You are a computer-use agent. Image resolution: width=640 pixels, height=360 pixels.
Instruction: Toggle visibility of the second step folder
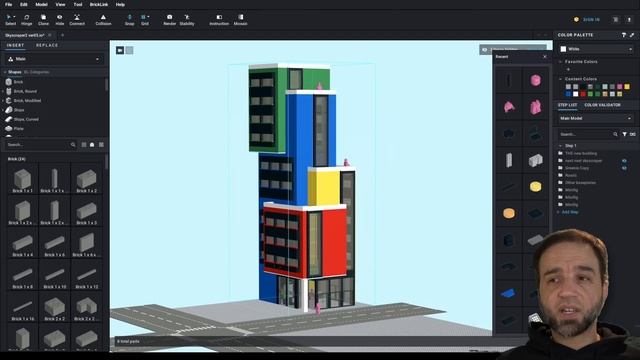[x=624, y=161]
